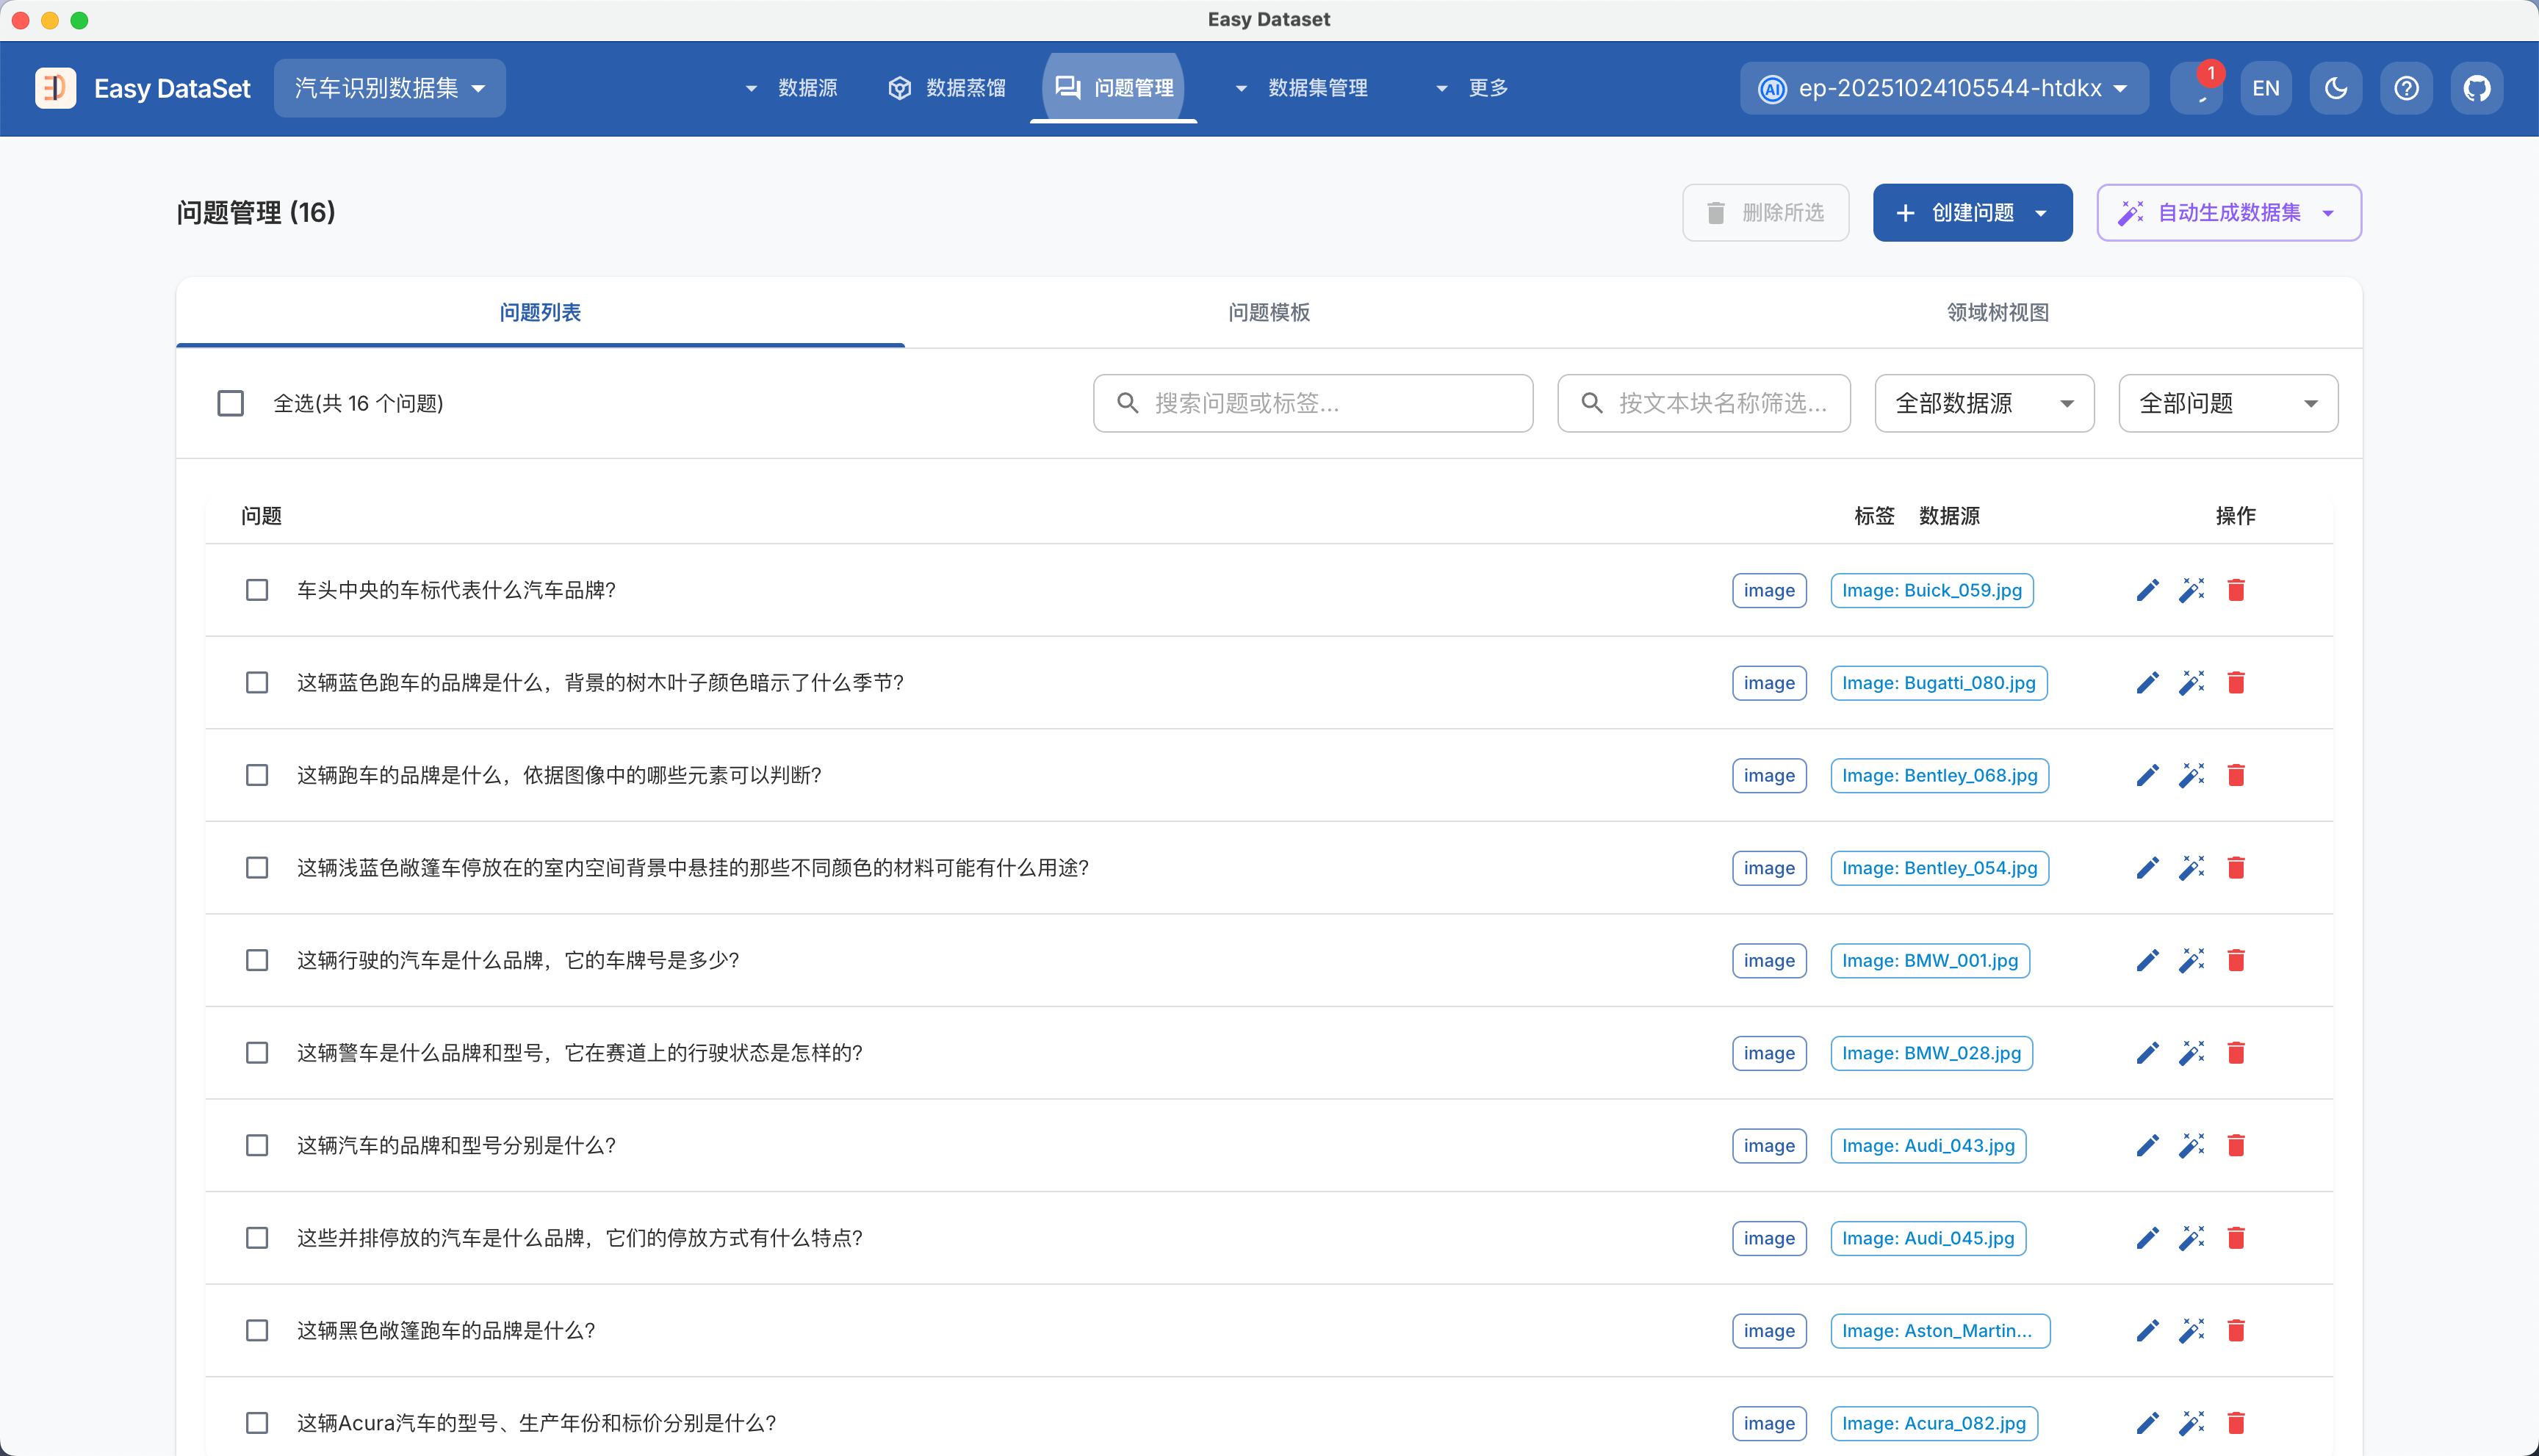Switch to the 问题模板 tab
This screenshot has height=1456, width=2539.
[1268, 312]
